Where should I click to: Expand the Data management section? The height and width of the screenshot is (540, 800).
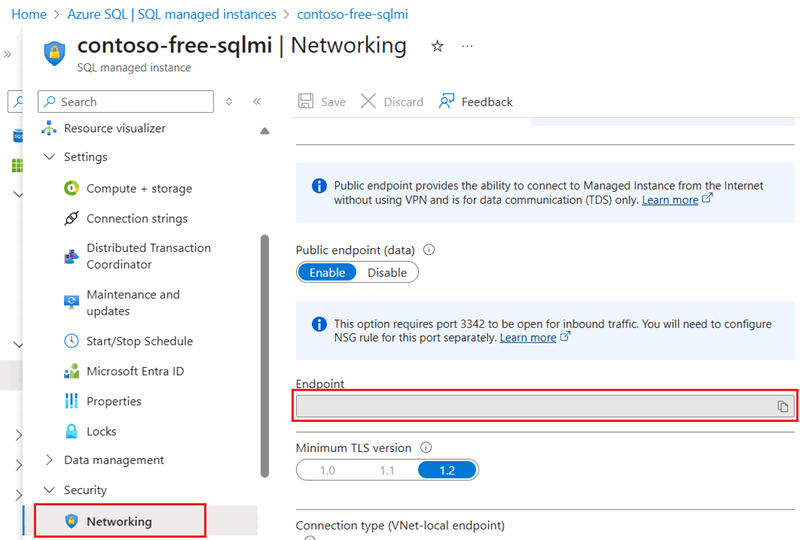click(49, 460)
